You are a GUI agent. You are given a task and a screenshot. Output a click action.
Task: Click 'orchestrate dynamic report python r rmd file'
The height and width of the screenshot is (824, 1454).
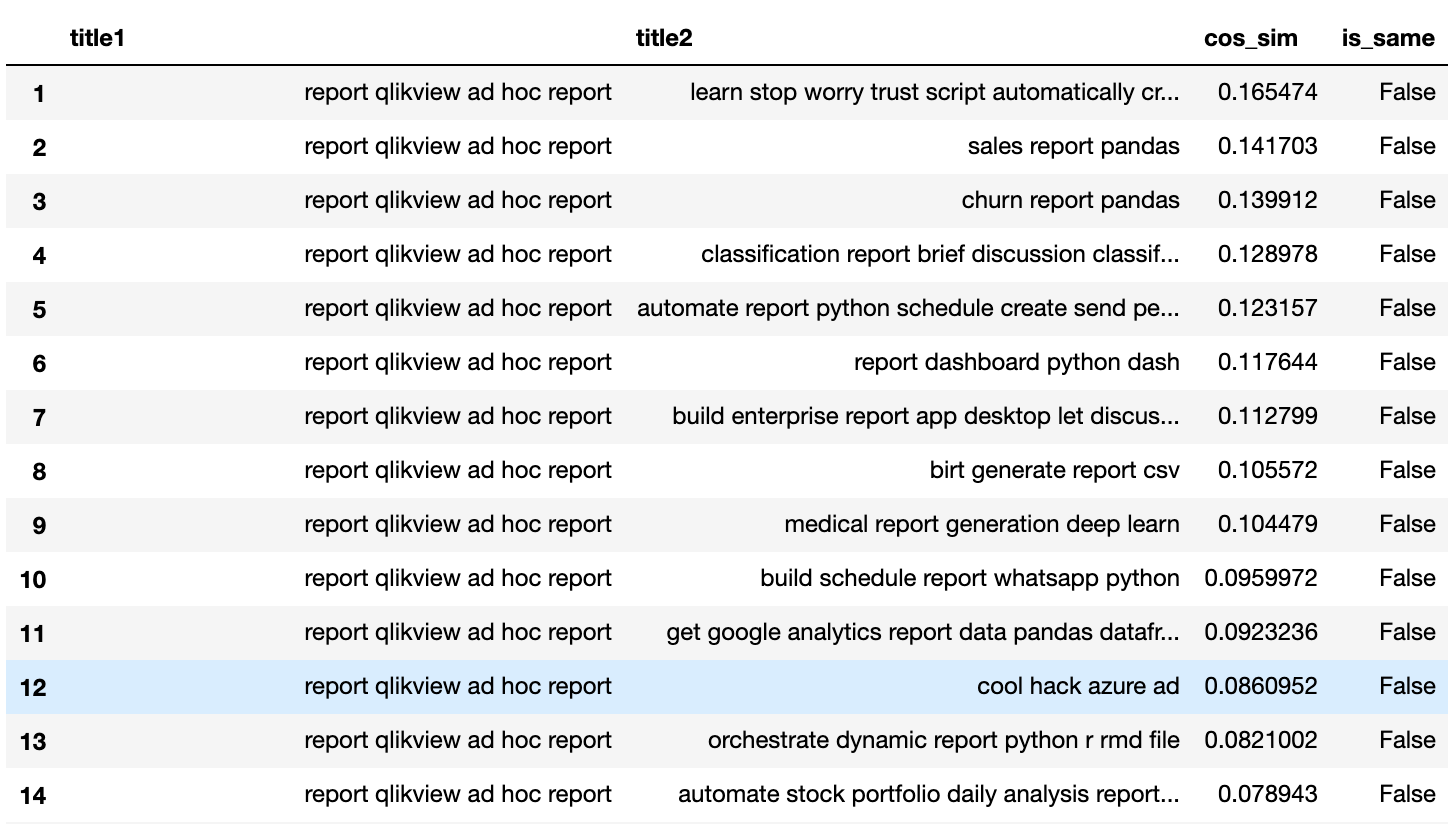tap(943, 741)
